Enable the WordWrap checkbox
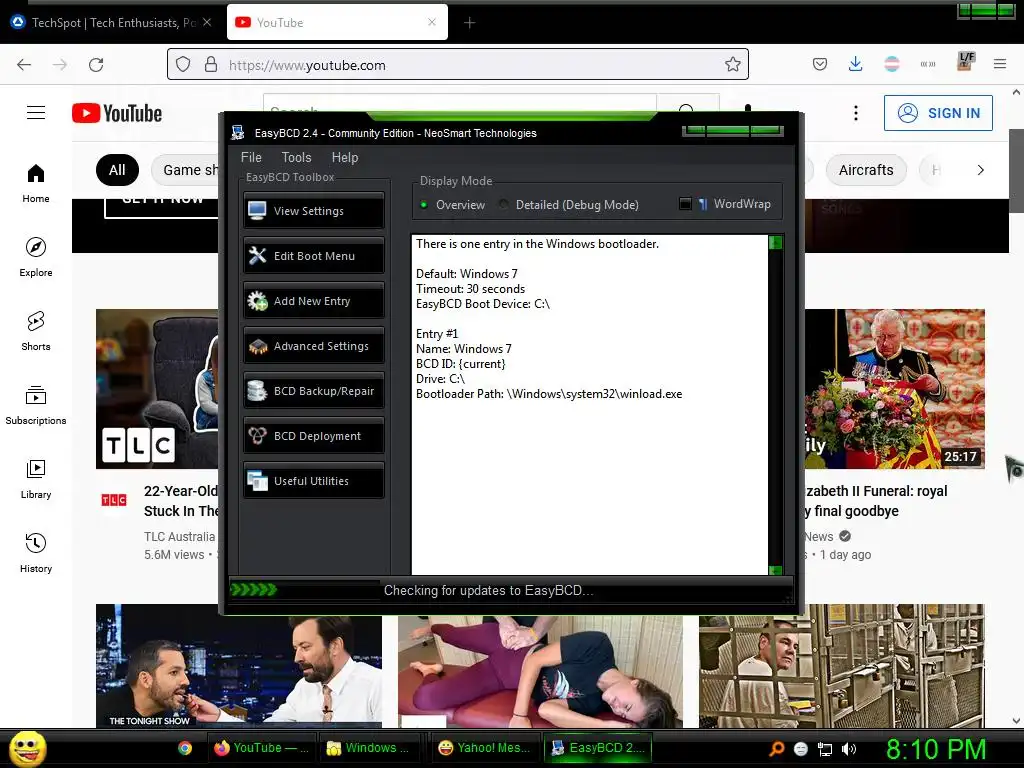 (x=685, y=204)
